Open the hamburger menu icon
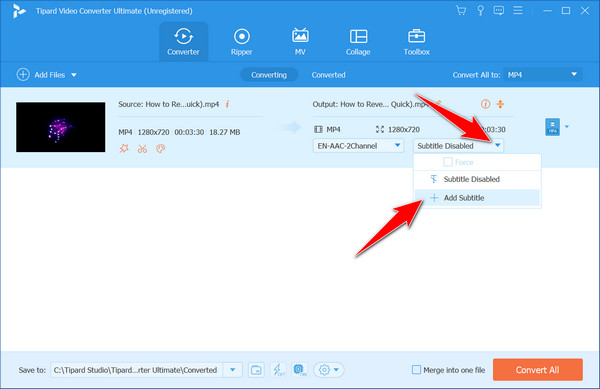 [518, 10]
